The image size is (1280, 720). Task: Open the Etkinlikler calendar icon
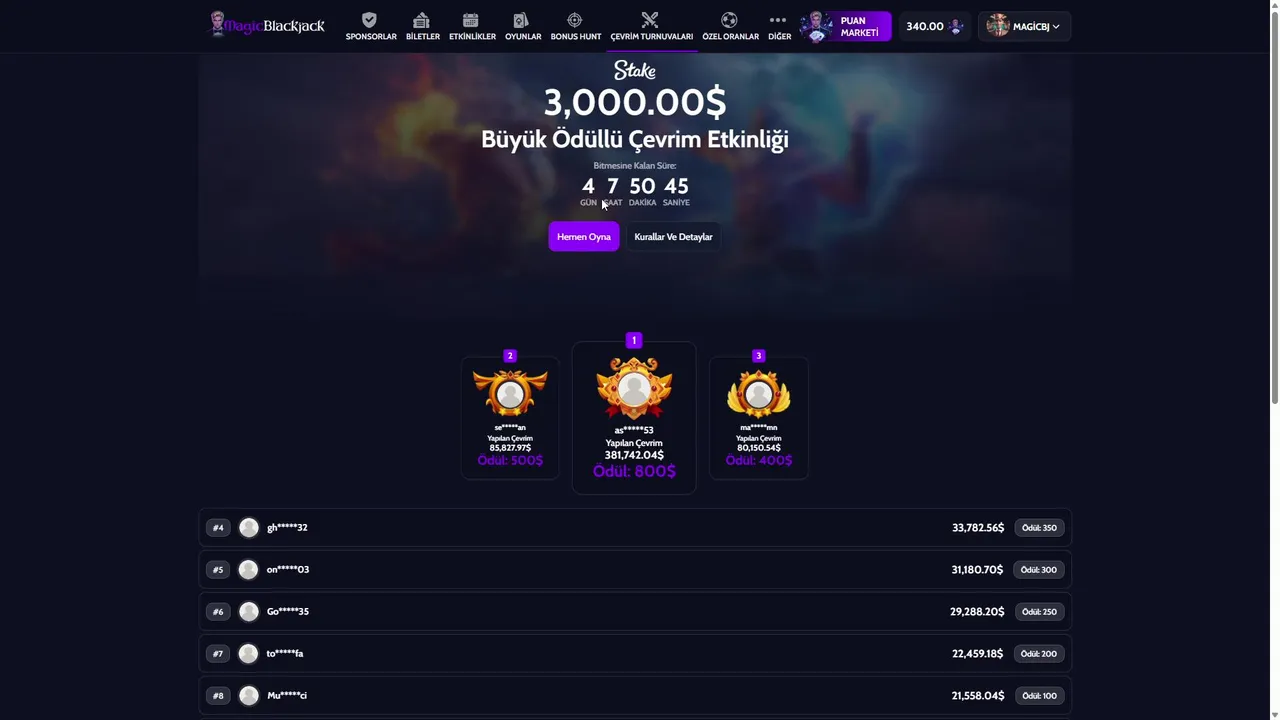click(x=471, y=20)
